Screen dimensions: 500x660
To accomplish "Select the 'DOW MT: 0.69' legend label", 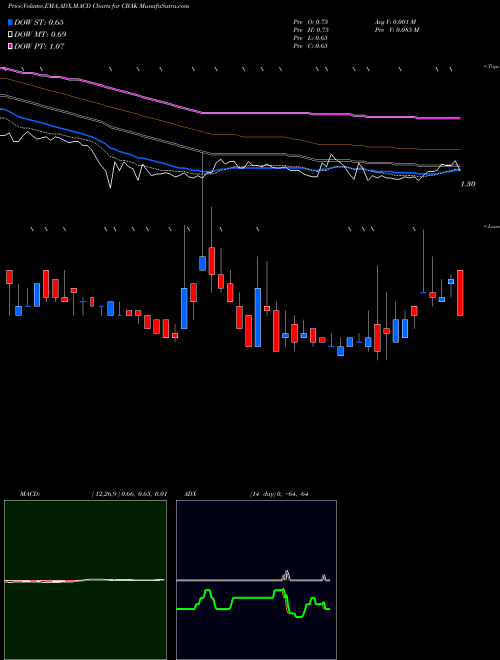I will [x=40, y=35].
